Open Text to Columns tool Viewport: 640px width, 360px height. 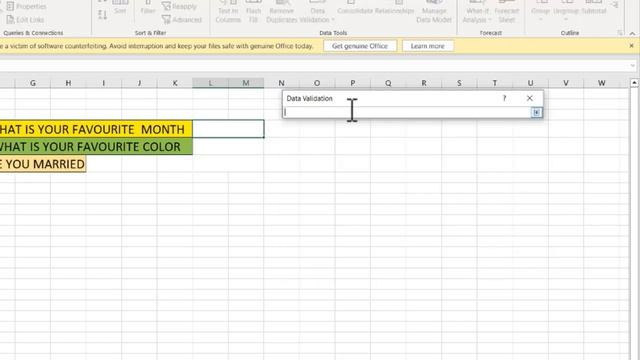click(x=228, y=12)
